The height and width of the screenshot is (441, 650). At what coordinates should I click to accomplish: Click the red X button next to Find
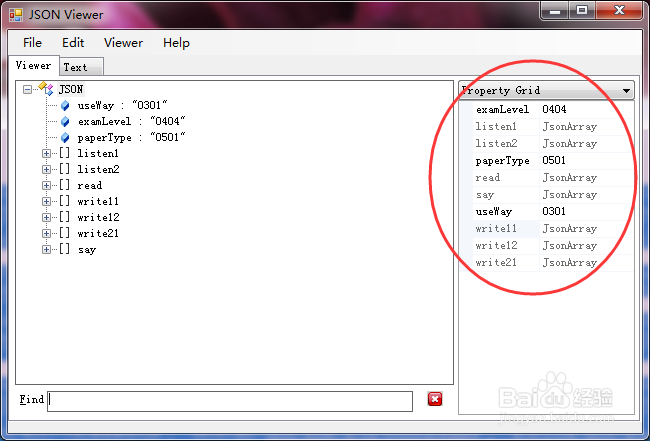[x=435, y=399]
